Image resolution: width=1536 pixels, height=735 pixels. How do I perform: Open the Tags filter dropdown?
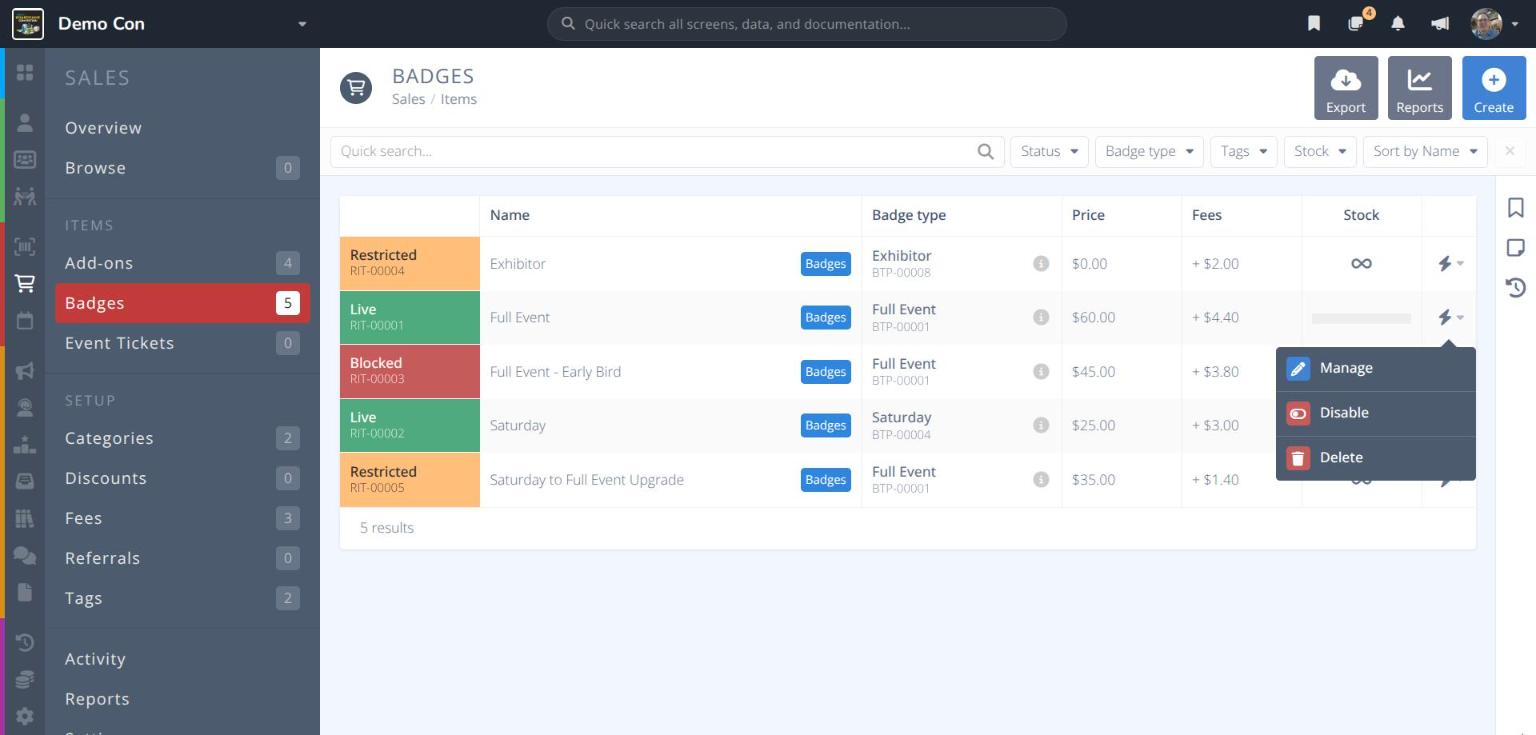(1244, 152)
